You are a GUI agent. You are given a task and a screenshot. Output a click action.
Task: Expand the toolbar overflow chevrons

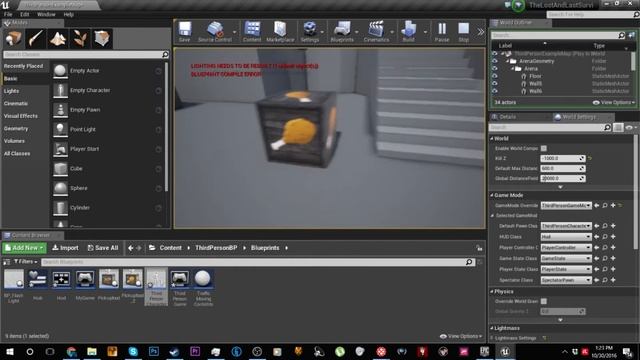pos(480,32)
